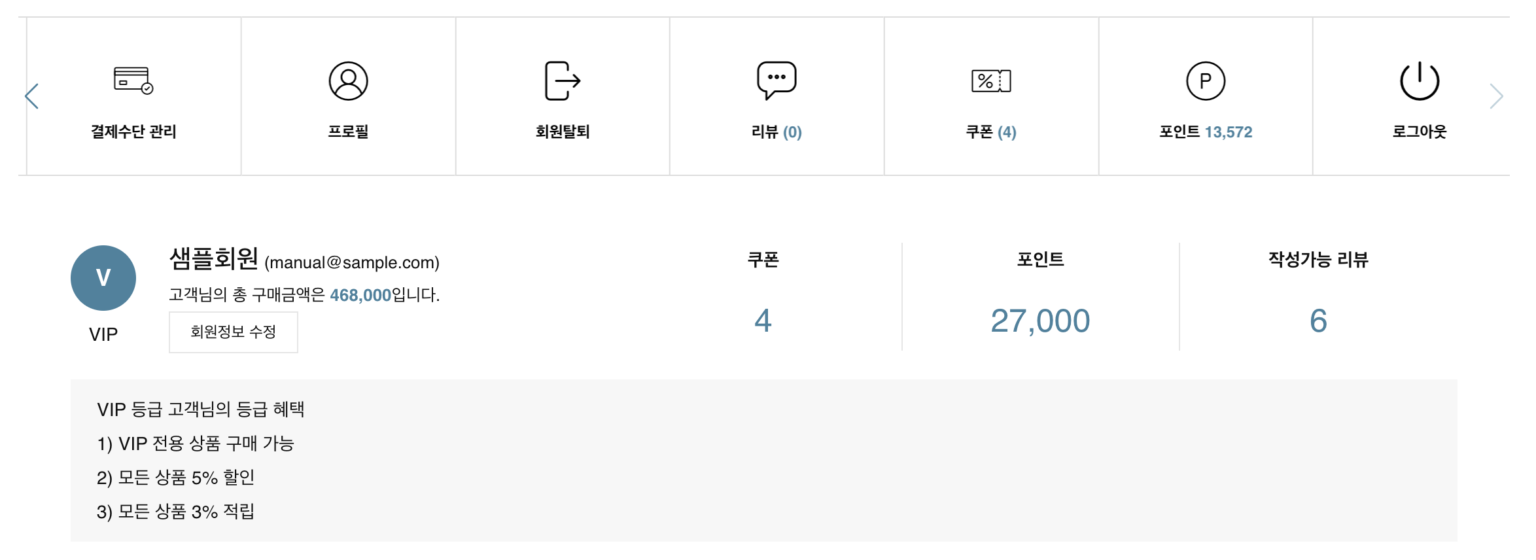Viewport: 1536px width, 560px height.
Task: Select the 프로필 menu label
Action: [348, 132]
